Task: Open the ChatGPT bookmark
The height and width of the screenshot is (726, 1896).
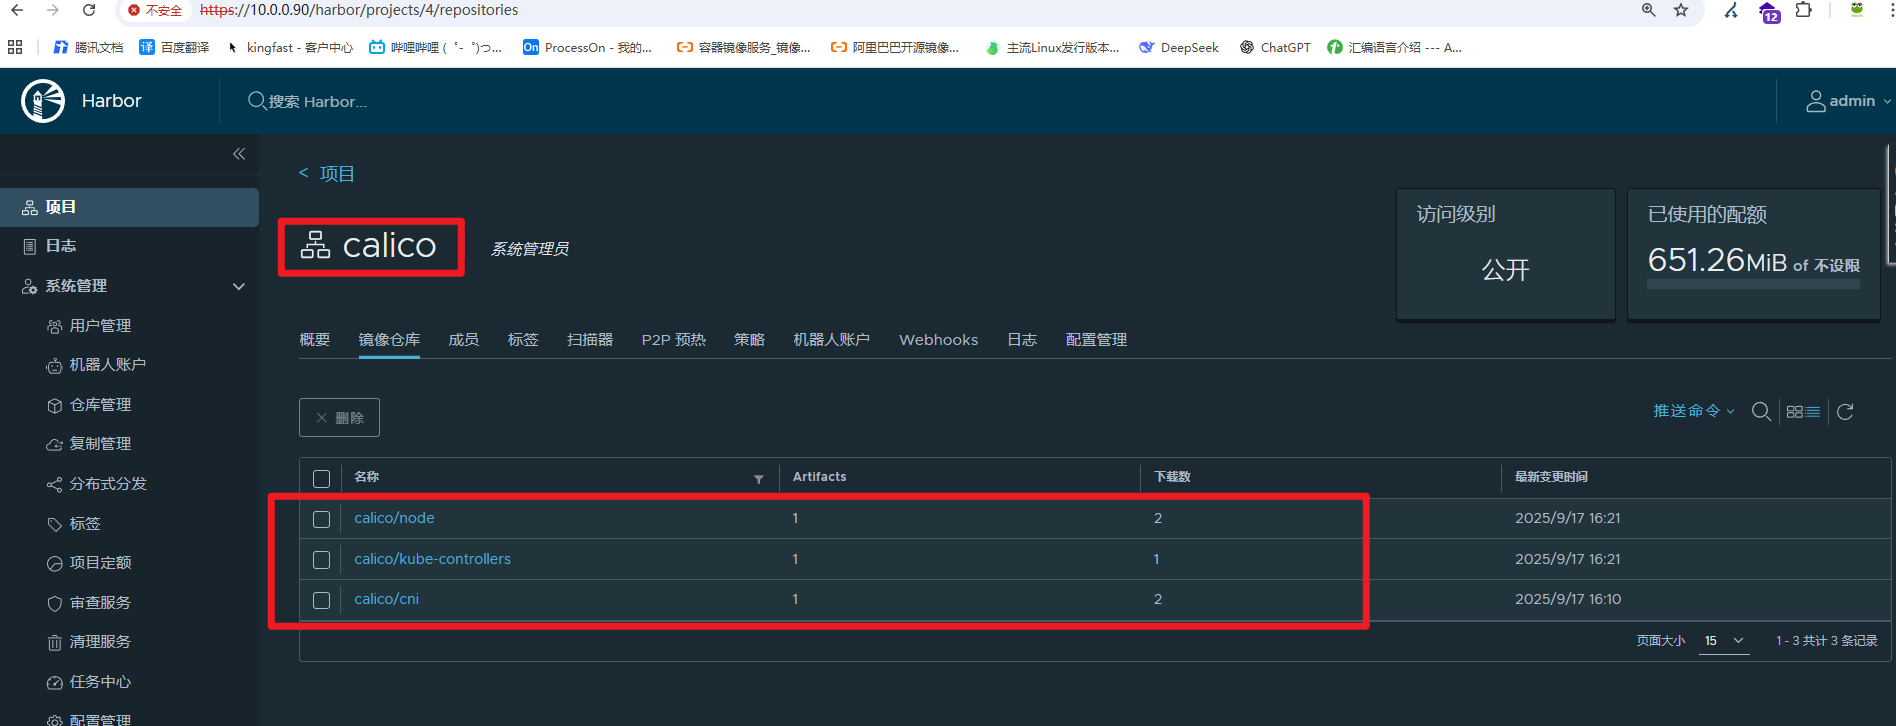Action: point(1275,47)
